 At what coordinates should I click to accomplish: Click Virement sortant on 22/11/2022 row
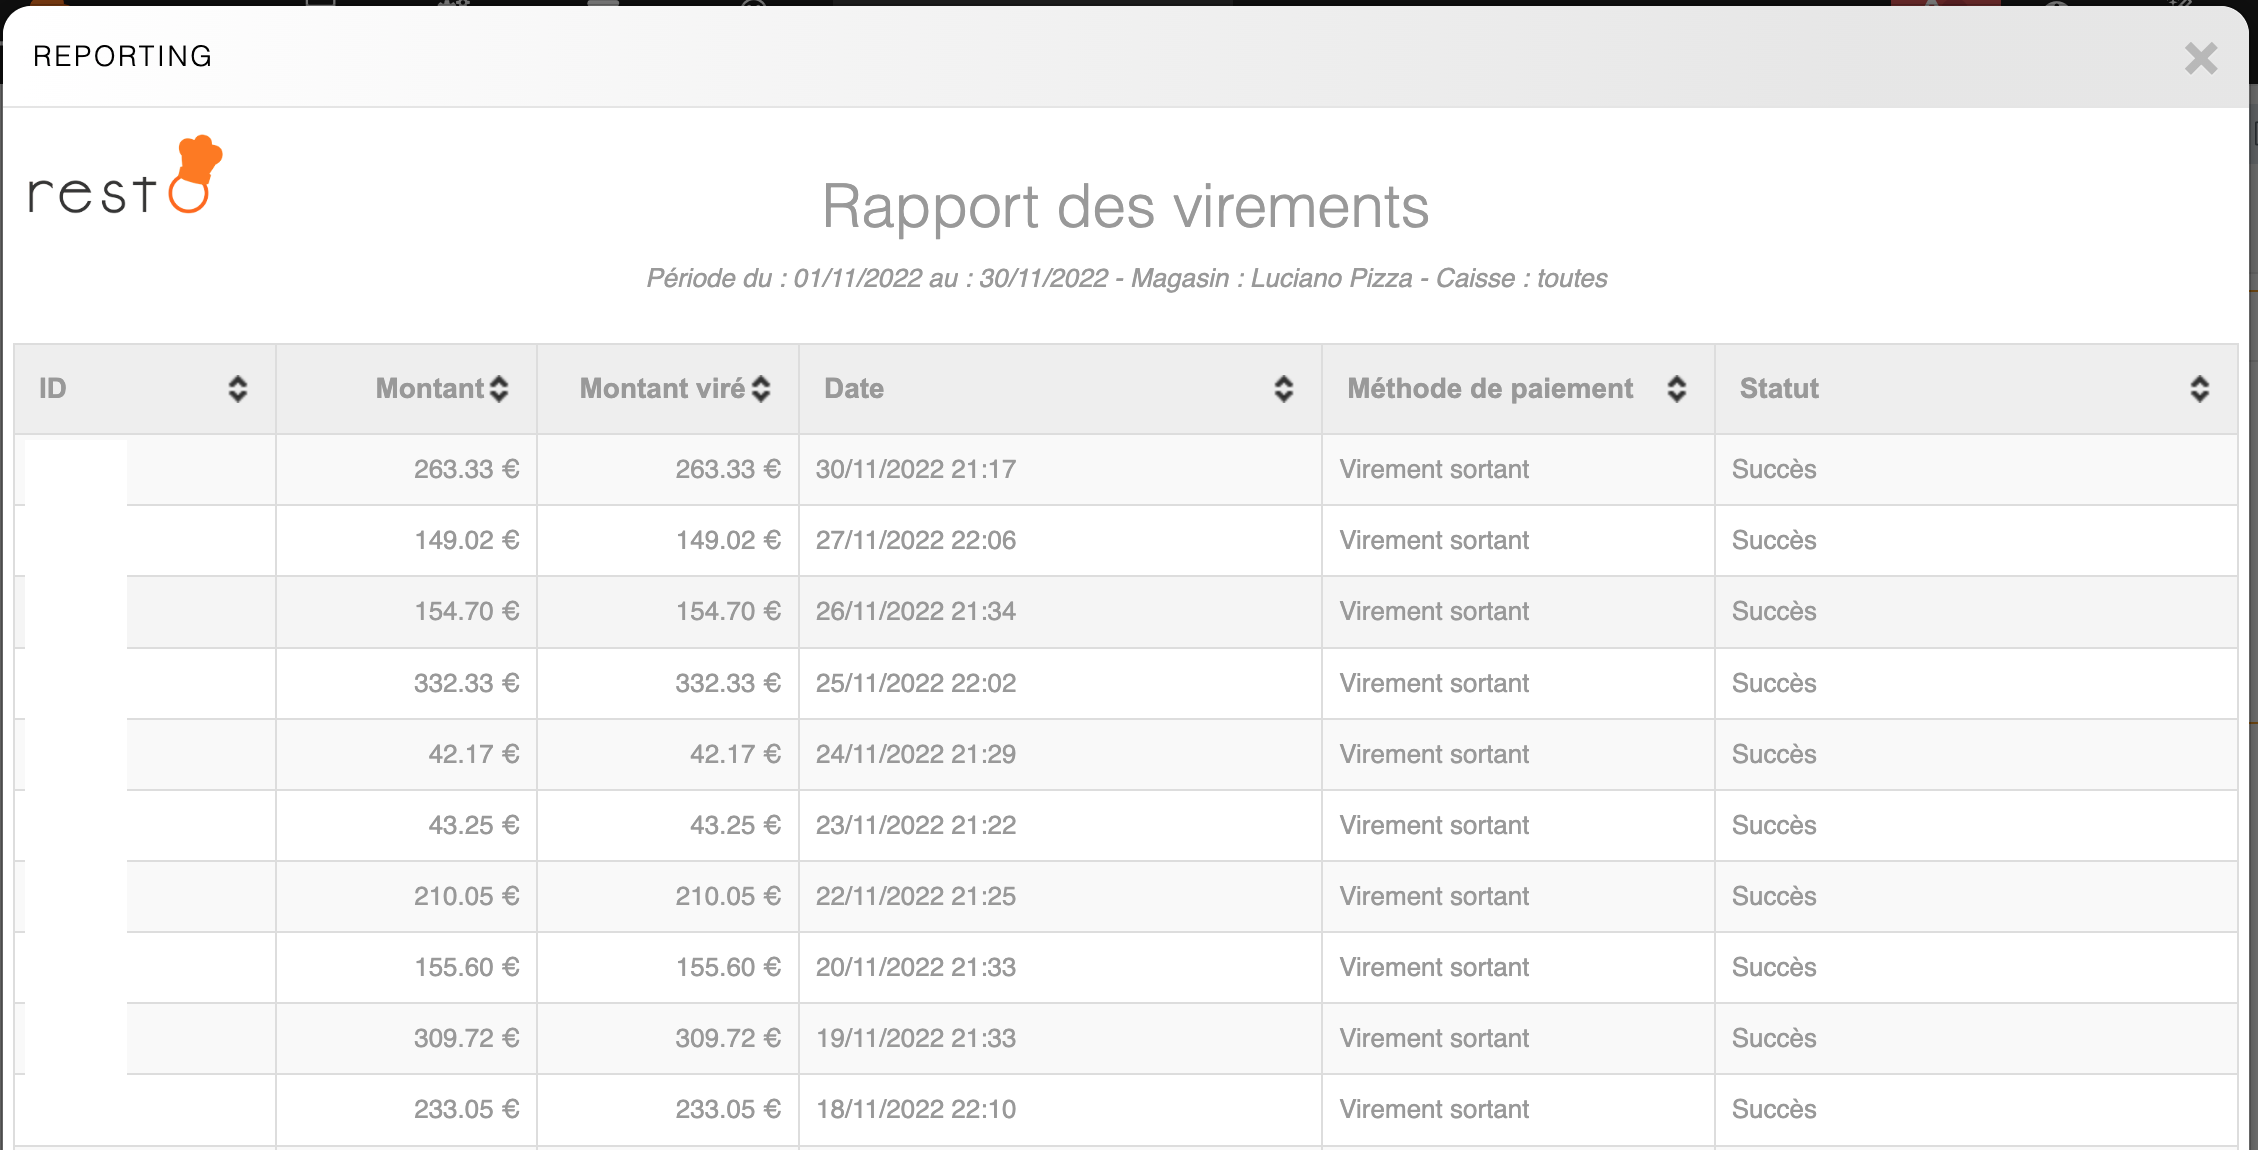point(1433,897)
